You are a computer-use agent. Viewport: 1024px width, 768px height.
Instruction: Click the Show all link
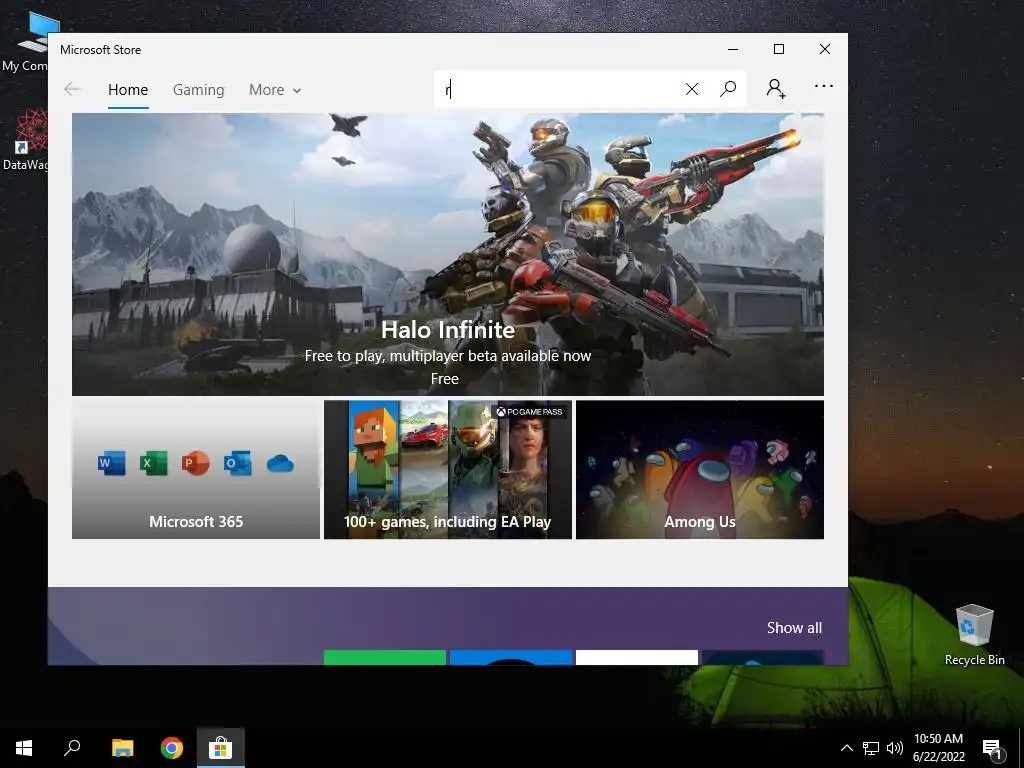[794, 628]
